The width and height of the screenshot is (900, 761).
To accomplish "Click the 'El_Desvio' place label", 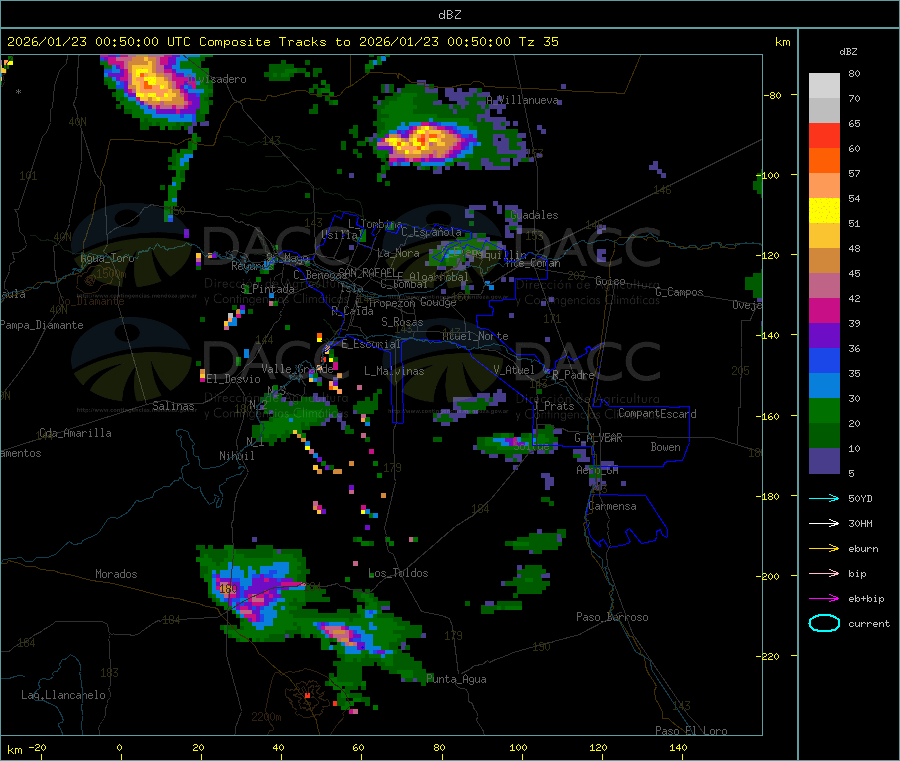I will coord(233,379).
